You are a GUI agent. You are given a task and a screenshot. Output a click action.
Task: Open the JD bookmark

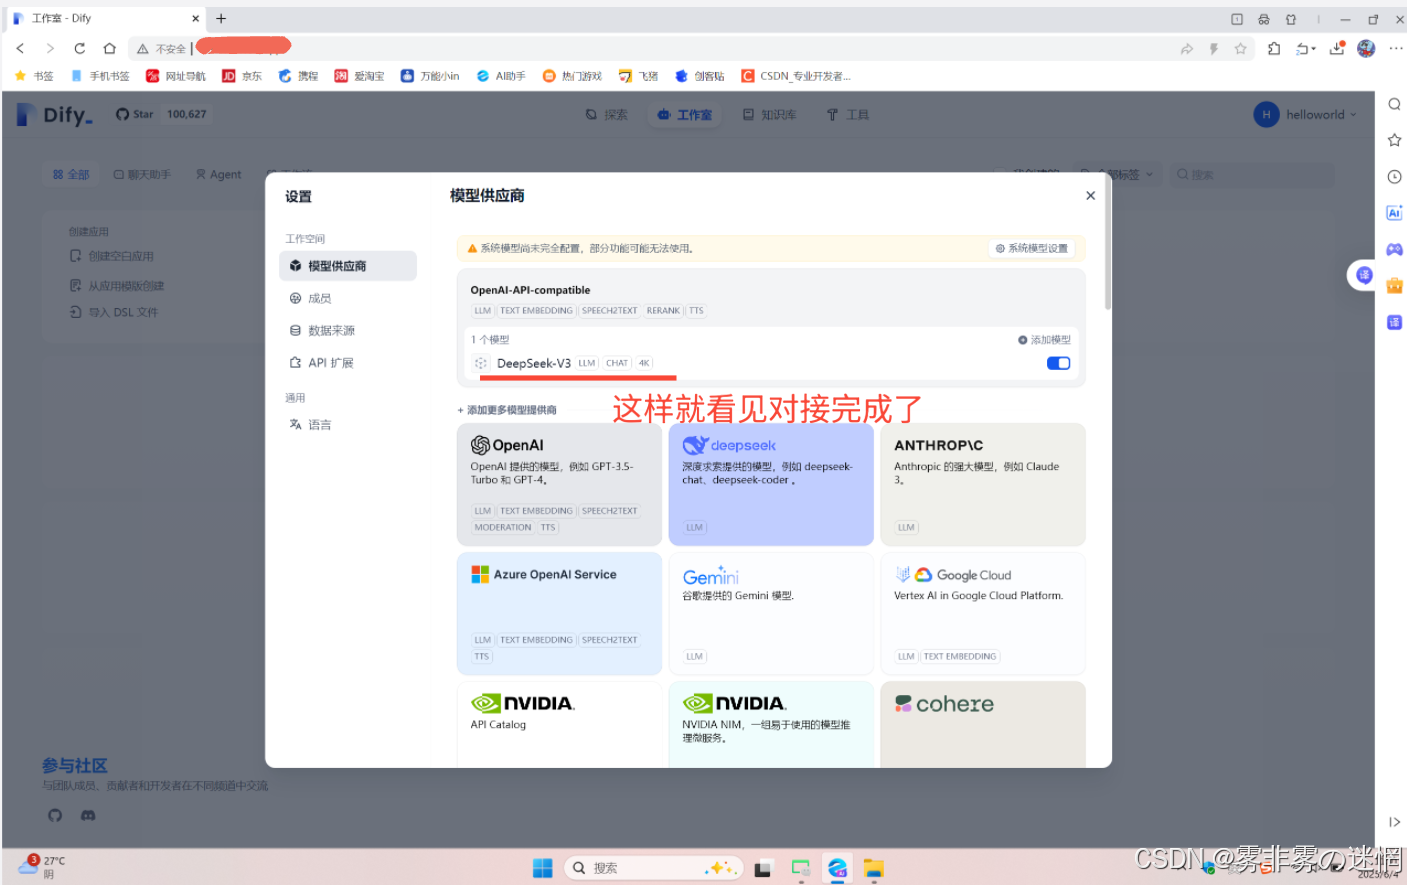click(x=242, y=76)
